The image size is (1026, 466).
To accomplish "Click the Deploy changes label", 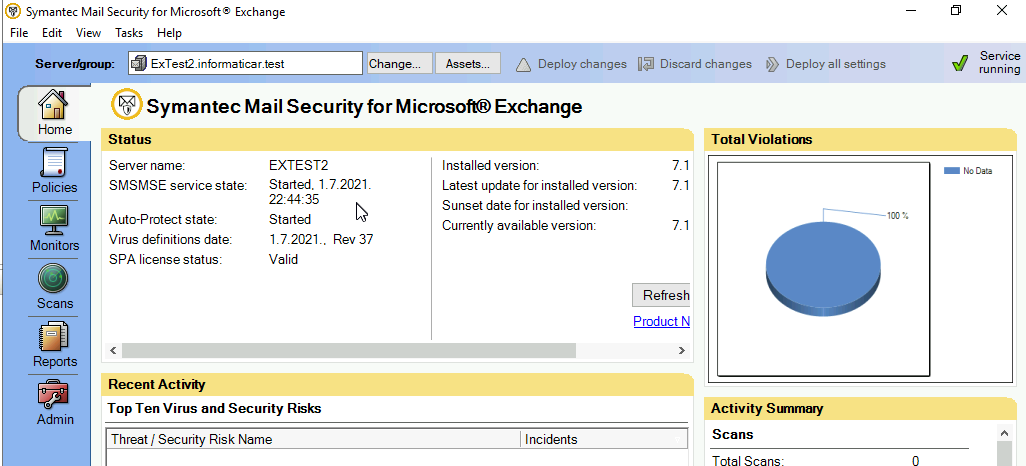I will pyautogui.click(x=582, y=64).
